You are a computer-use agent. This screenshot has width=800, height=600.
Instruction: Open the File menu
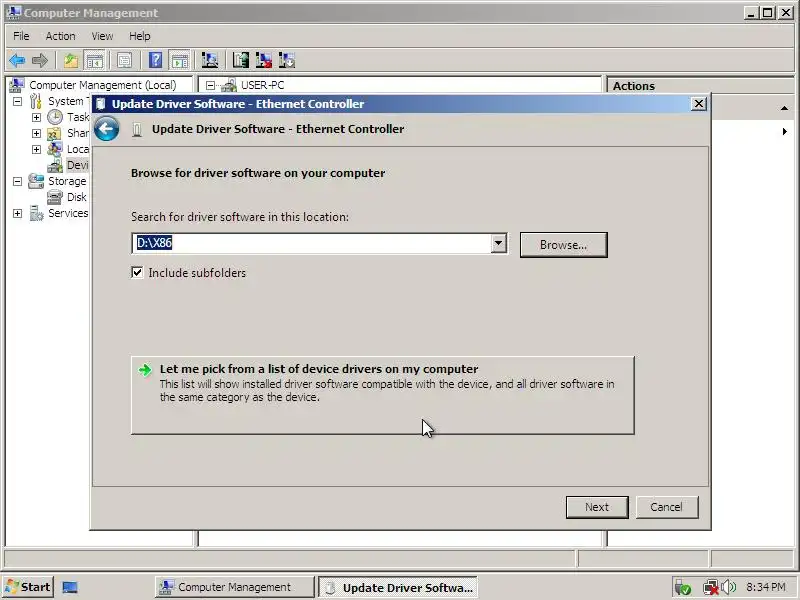pyautogui.click(x=21, y=36)
